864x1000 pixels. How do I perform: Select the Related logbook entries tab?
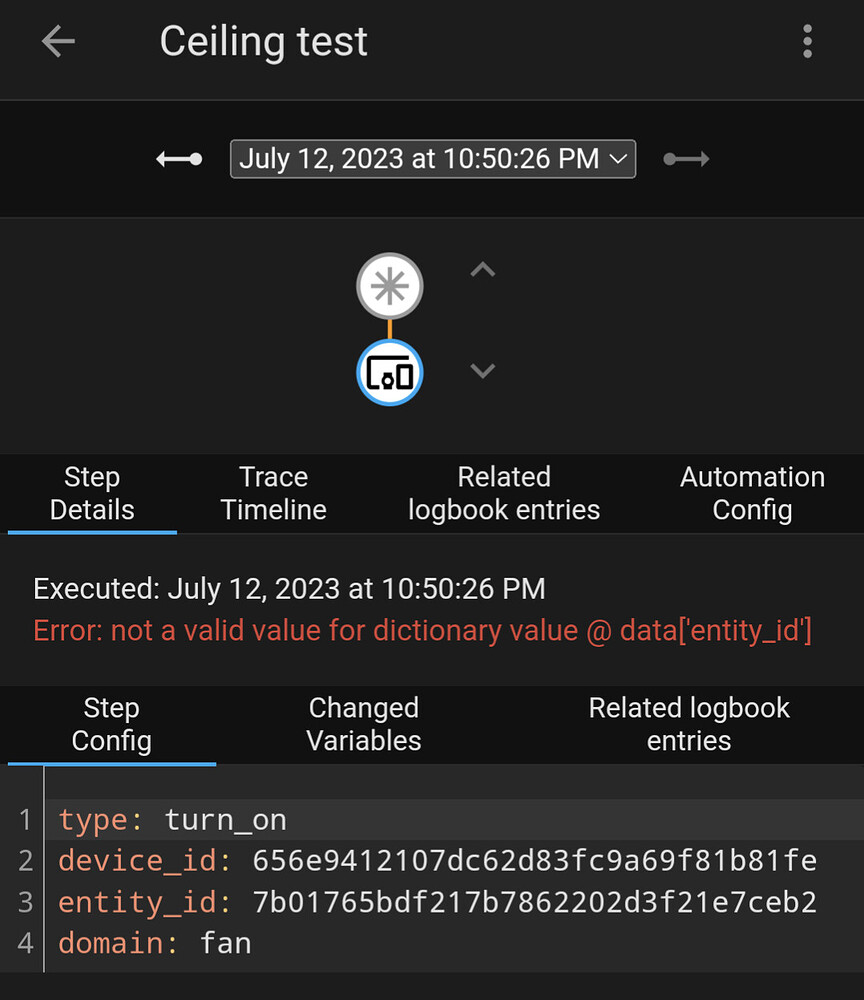click(x=503, y=493)
